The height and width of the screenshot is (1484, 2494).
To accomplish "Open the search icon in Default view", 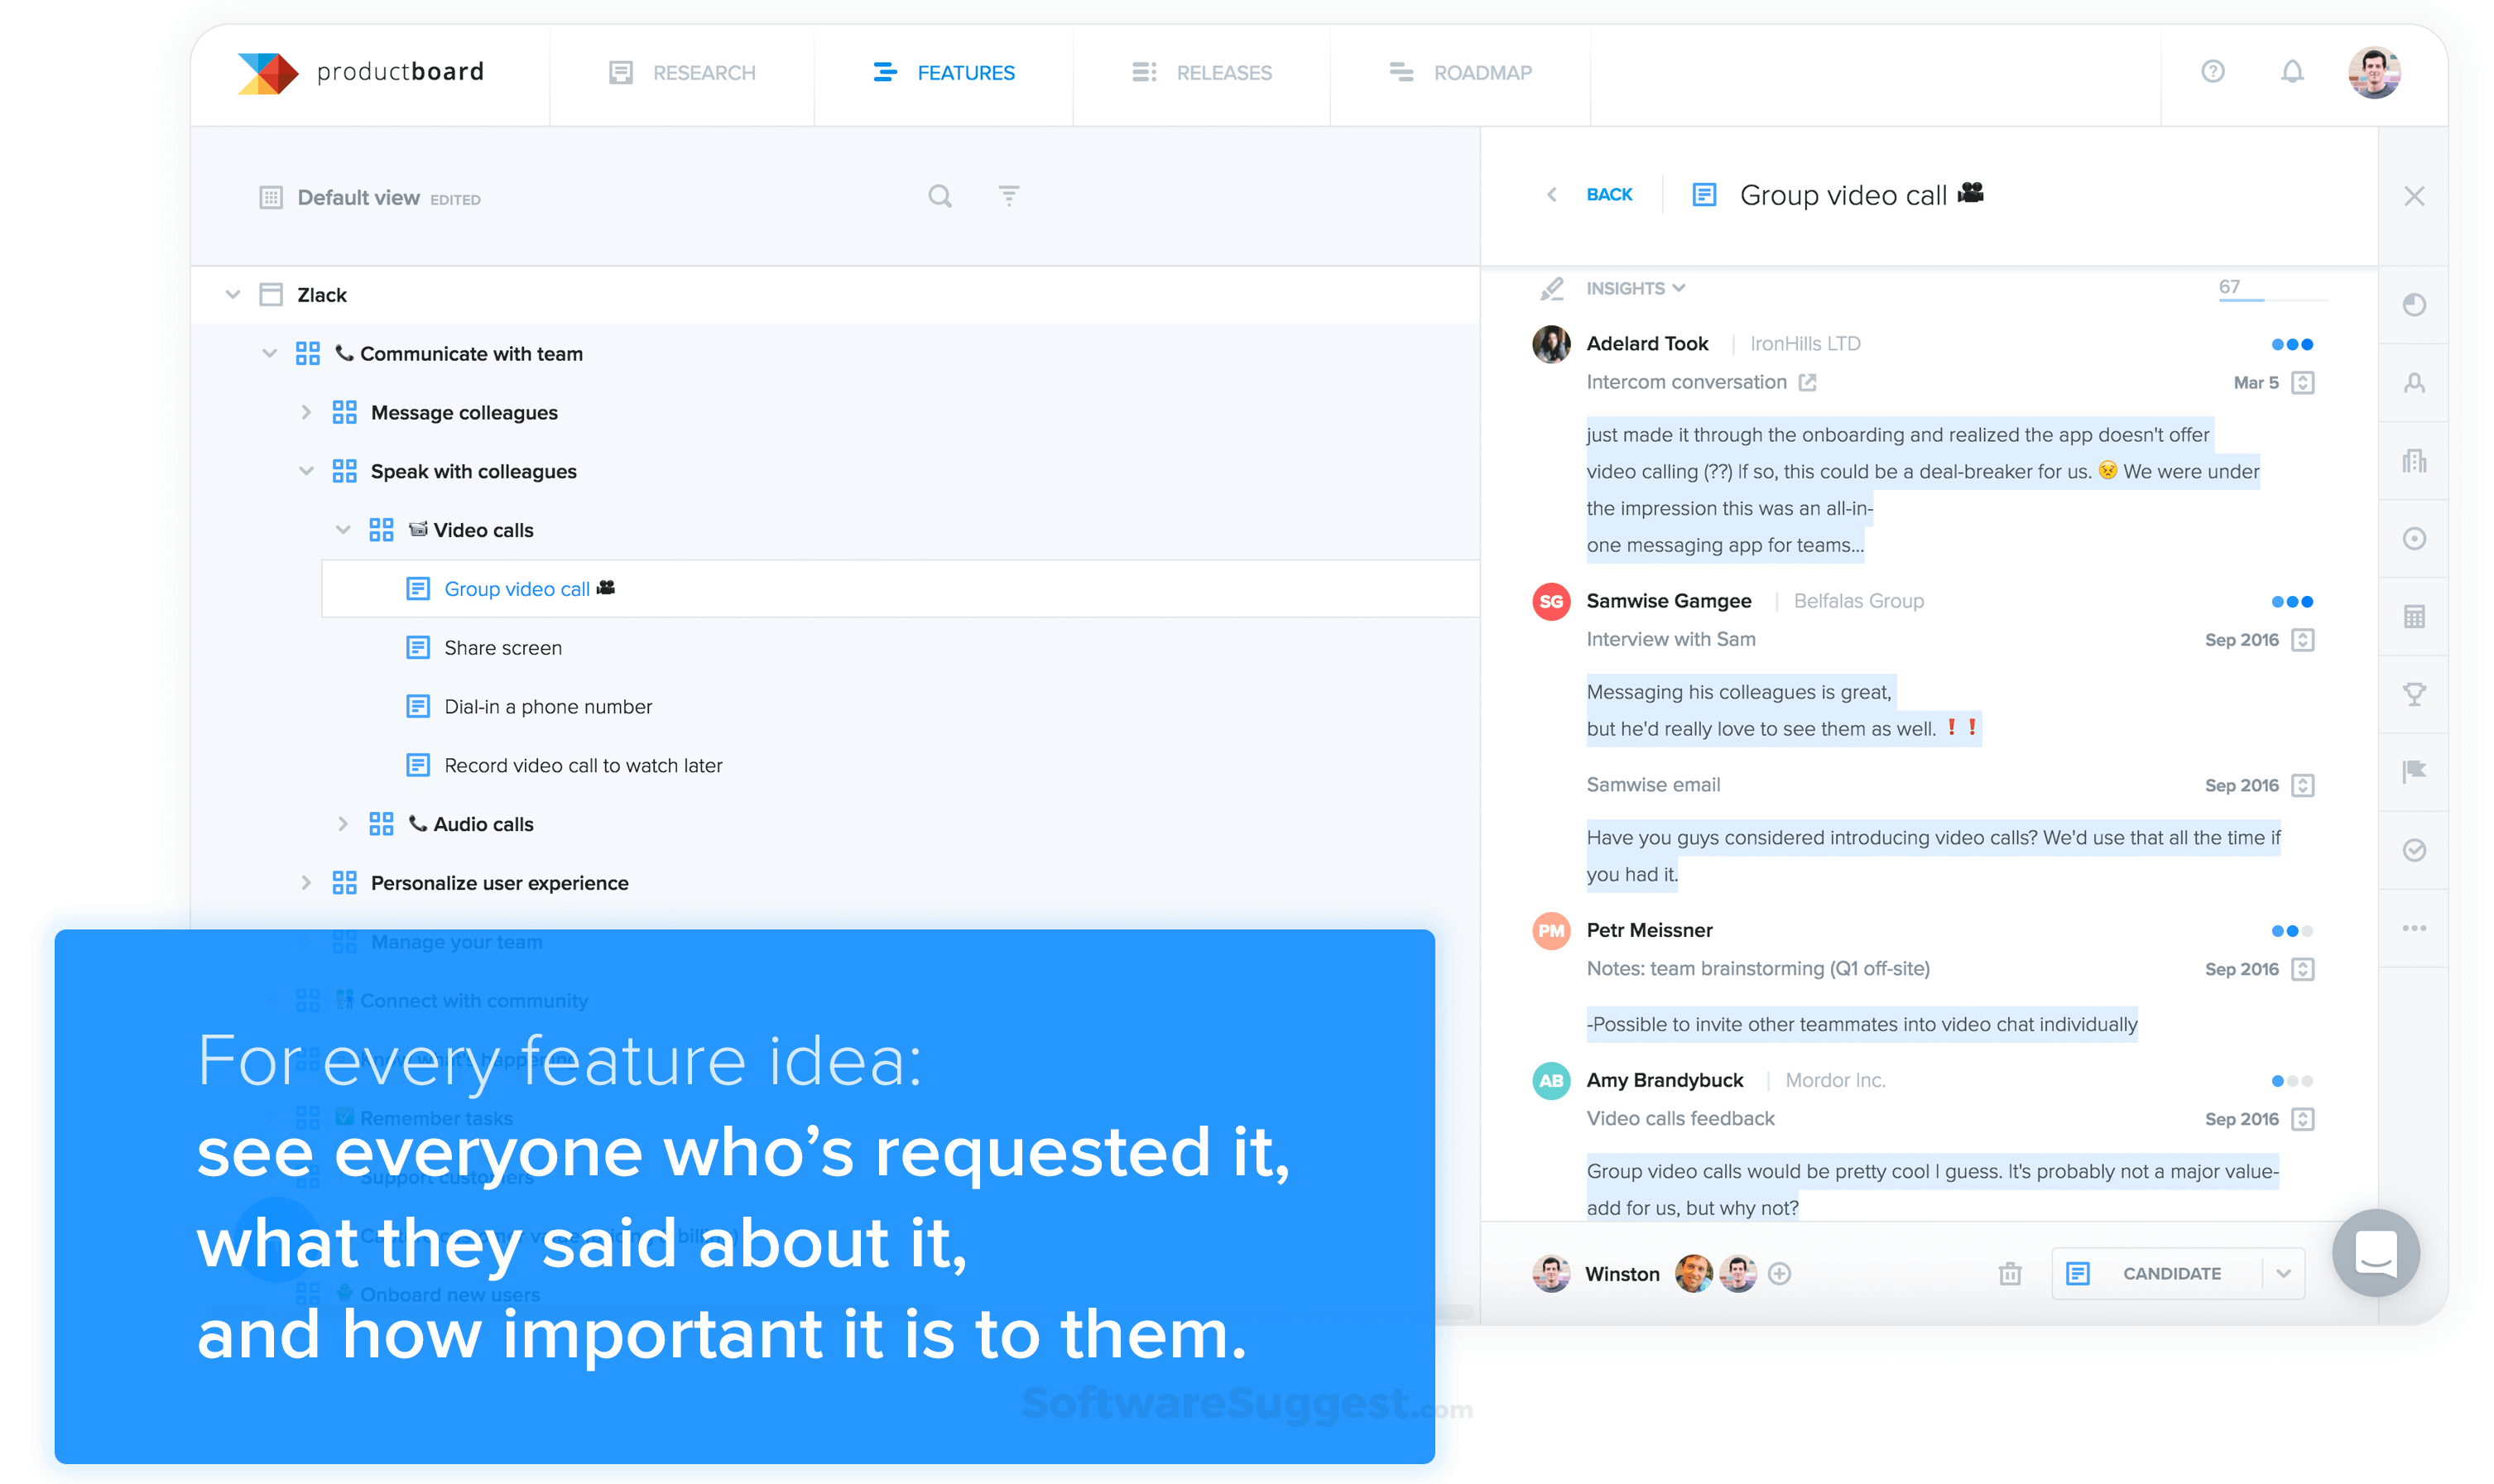I will click(x=939, y=196).
